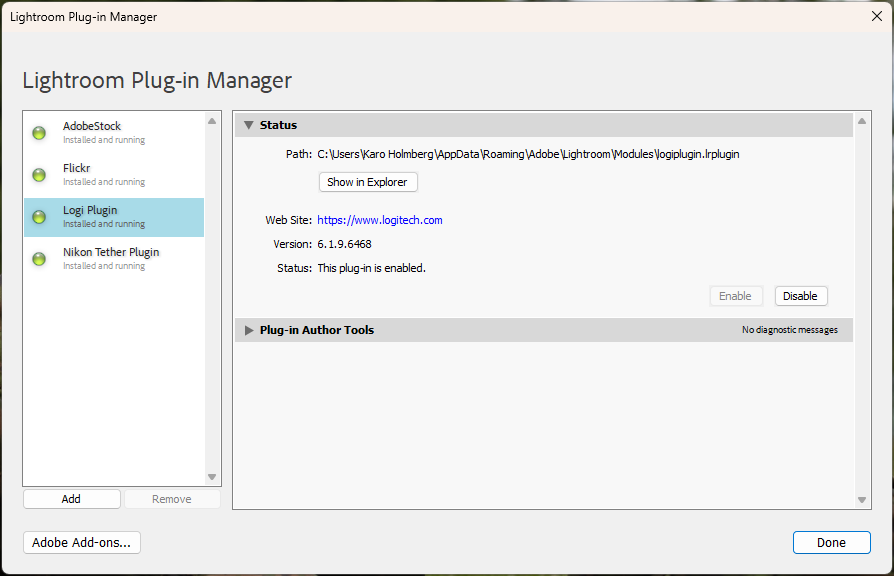This screenshot has height=576, width=894.
Task: Click details panel scrollbar up arrow
Action: pos(862,121)
